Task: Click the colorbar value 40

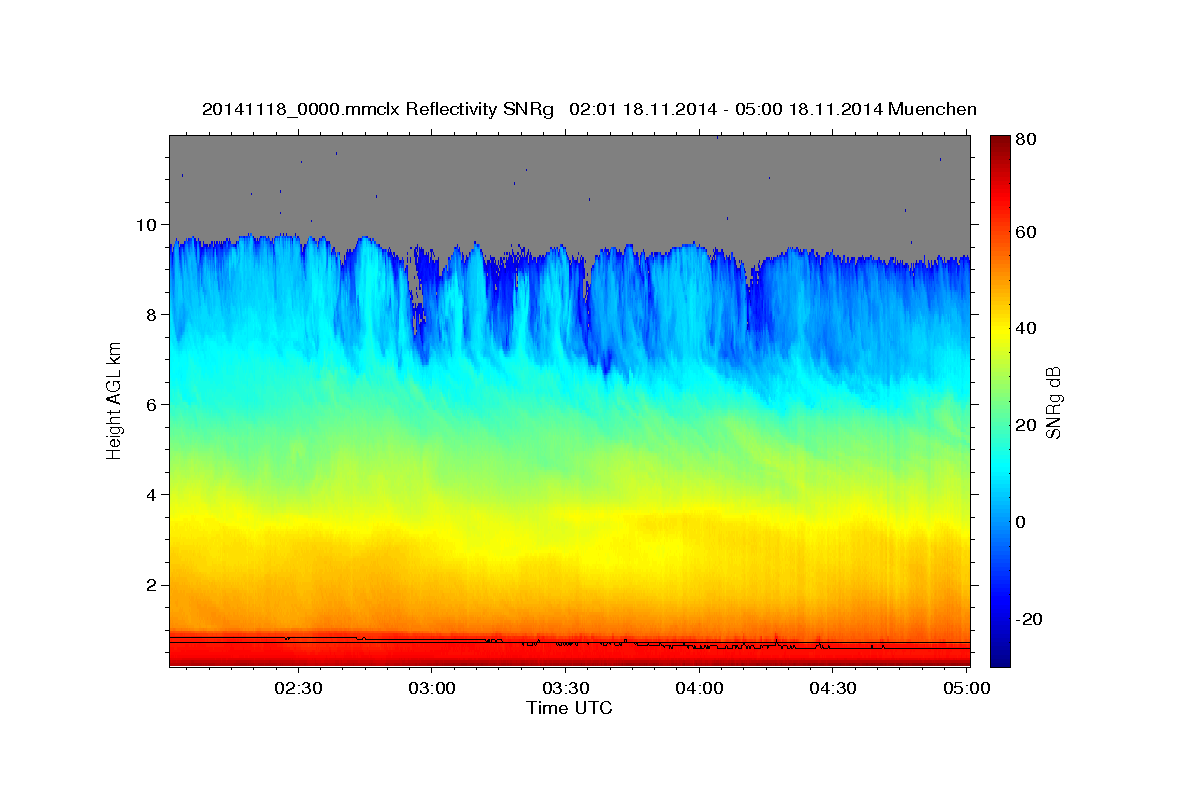Action: [1026, 328]
